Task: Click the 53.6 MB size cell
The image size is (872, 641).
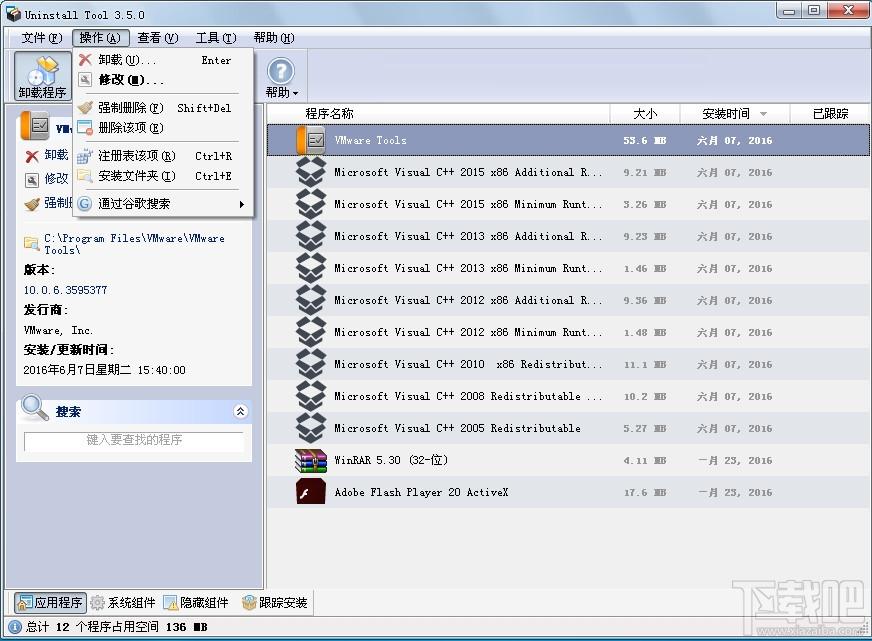Action: click(645, 140)
